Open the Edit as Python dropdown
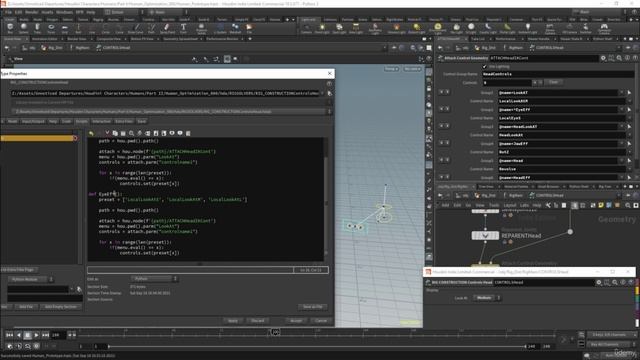The image size is (640, 360). [154, 279]
